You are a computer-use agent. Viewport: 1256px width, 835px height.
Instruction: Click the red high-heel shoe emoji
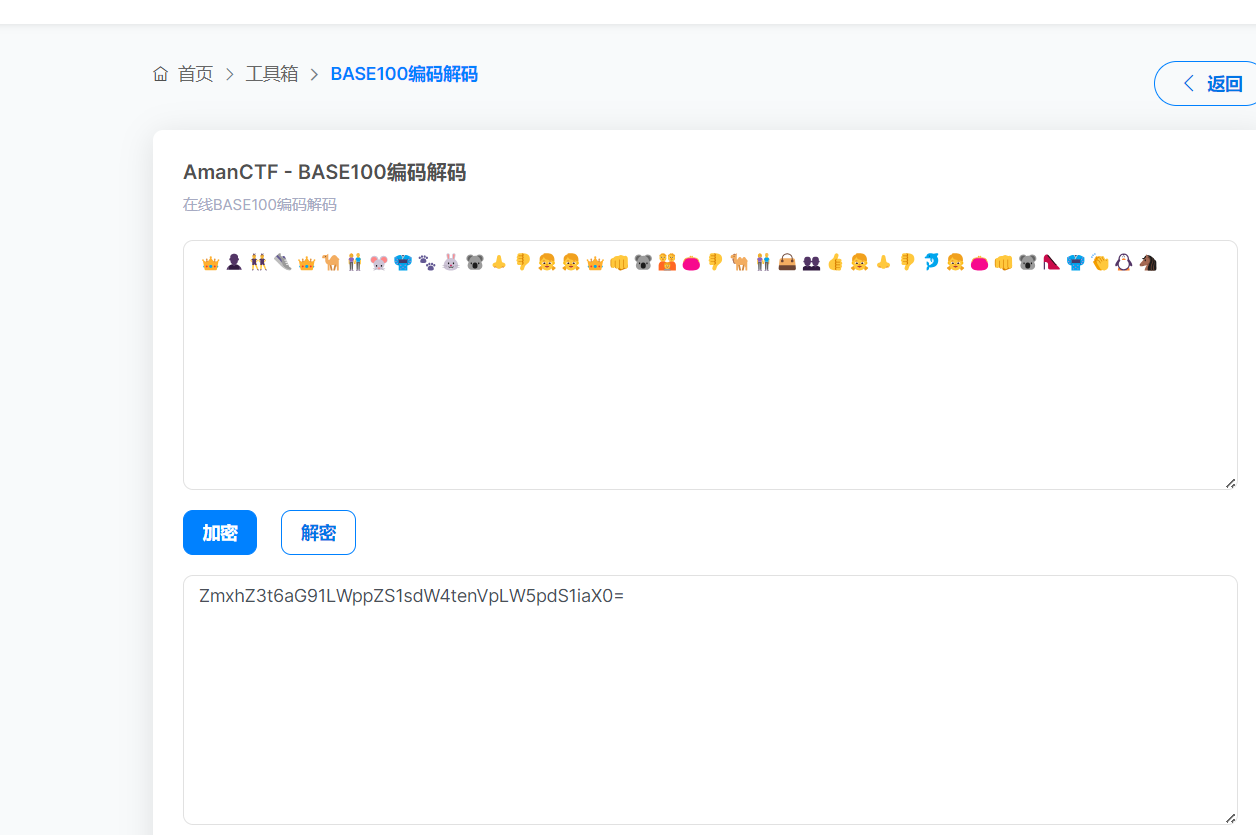[1051, 262]
